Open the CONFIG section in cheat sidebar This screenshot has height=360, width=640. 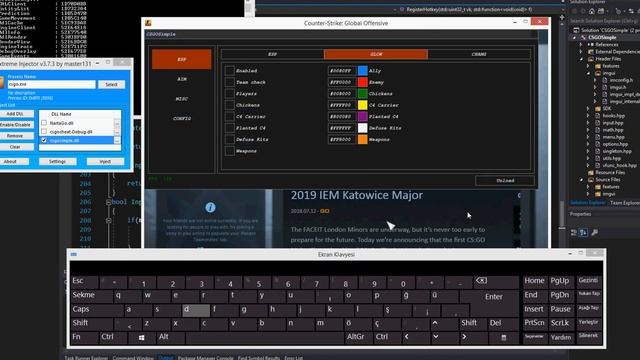pyautogui.click(x=182, y=118)
